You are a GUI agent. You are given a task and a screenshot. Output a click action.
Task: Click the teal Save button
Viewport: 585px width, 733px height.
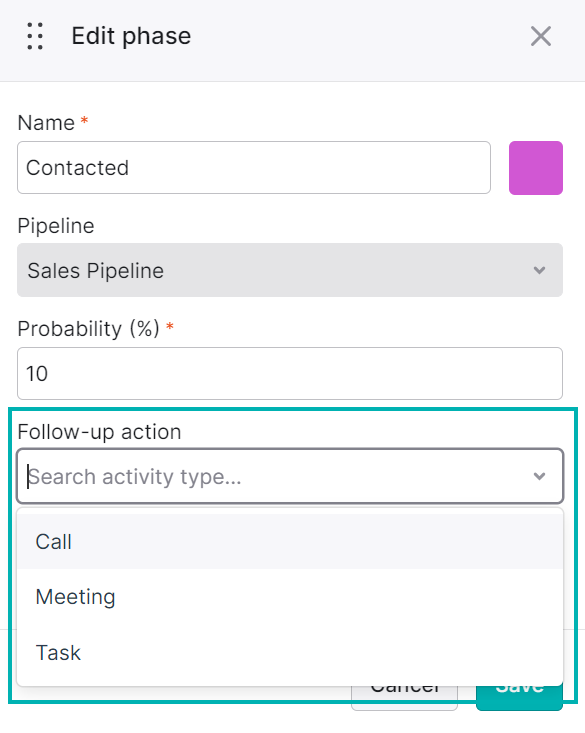coord(519,698)
